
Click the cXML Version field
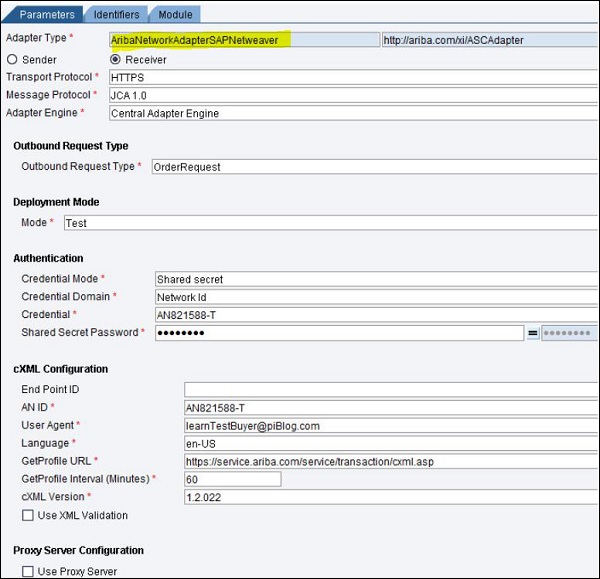point(390,497)
